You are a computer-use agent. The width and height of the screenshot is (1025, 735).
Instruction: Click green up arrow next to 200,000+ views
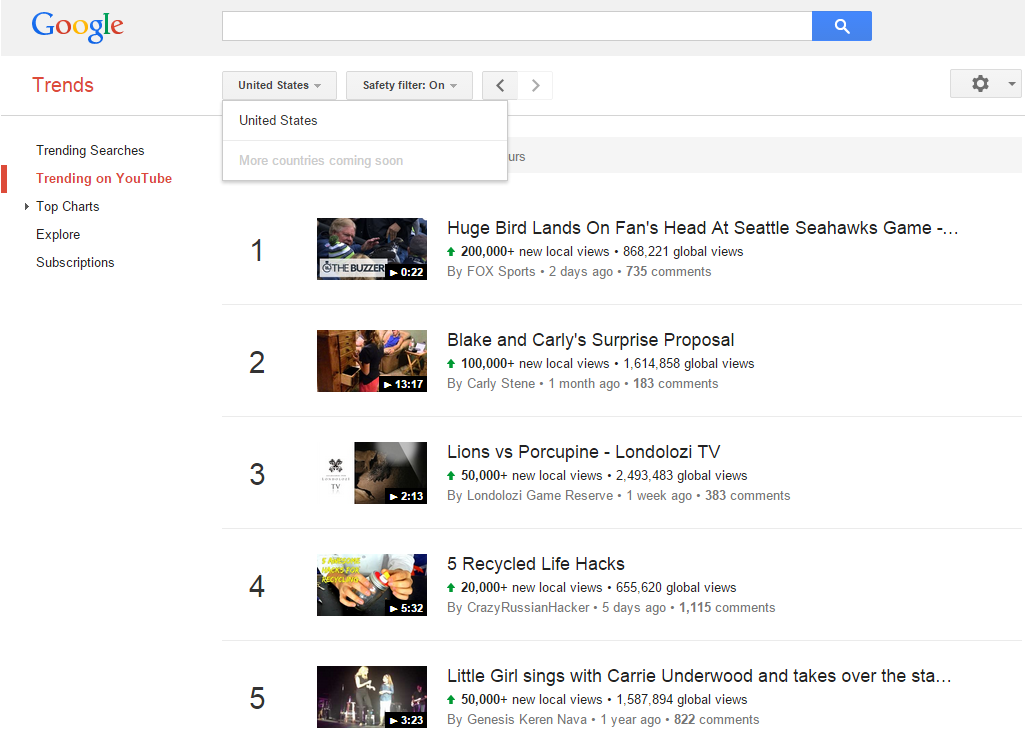451,252
